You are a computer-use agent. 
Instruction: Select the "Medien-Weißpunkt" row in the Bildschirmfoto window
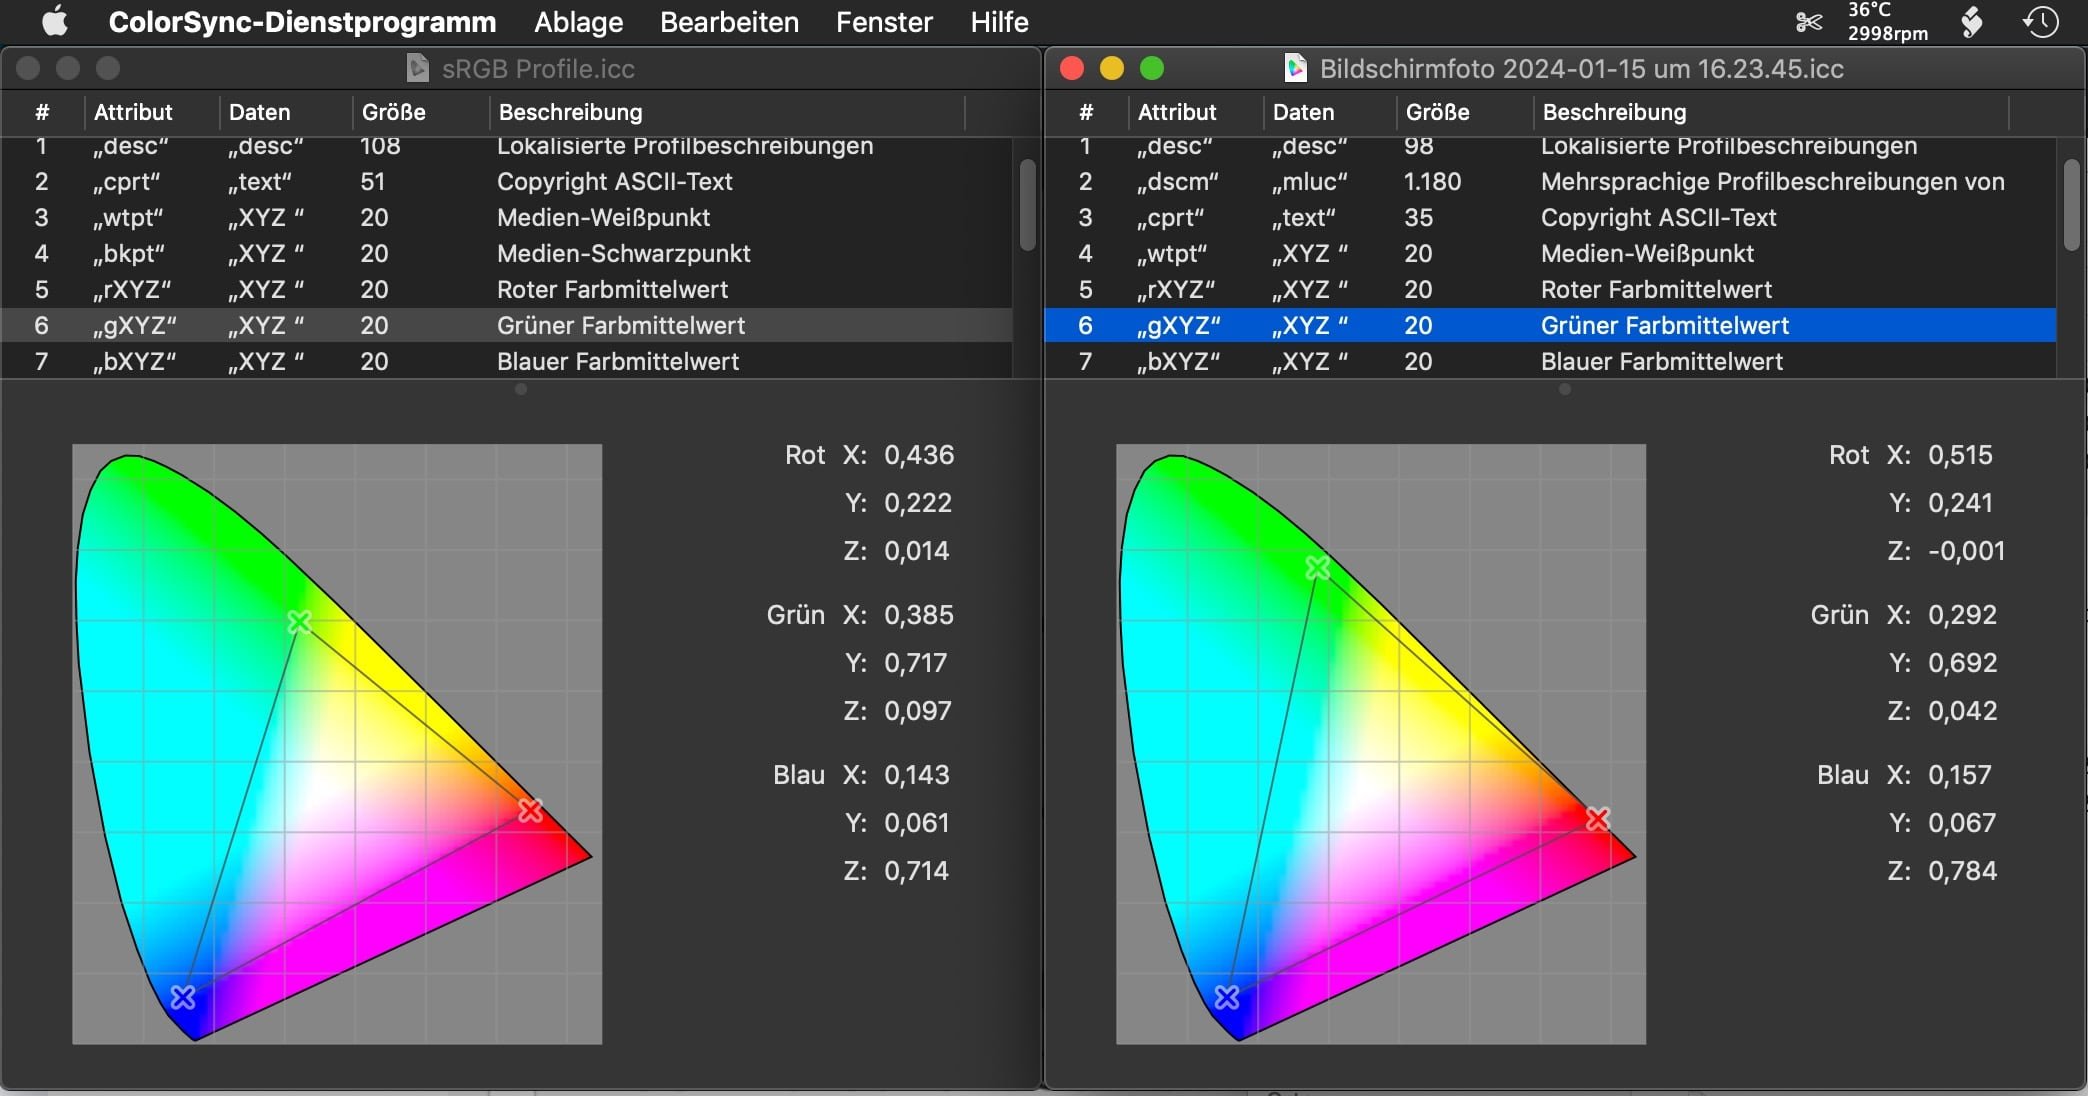1550,254
